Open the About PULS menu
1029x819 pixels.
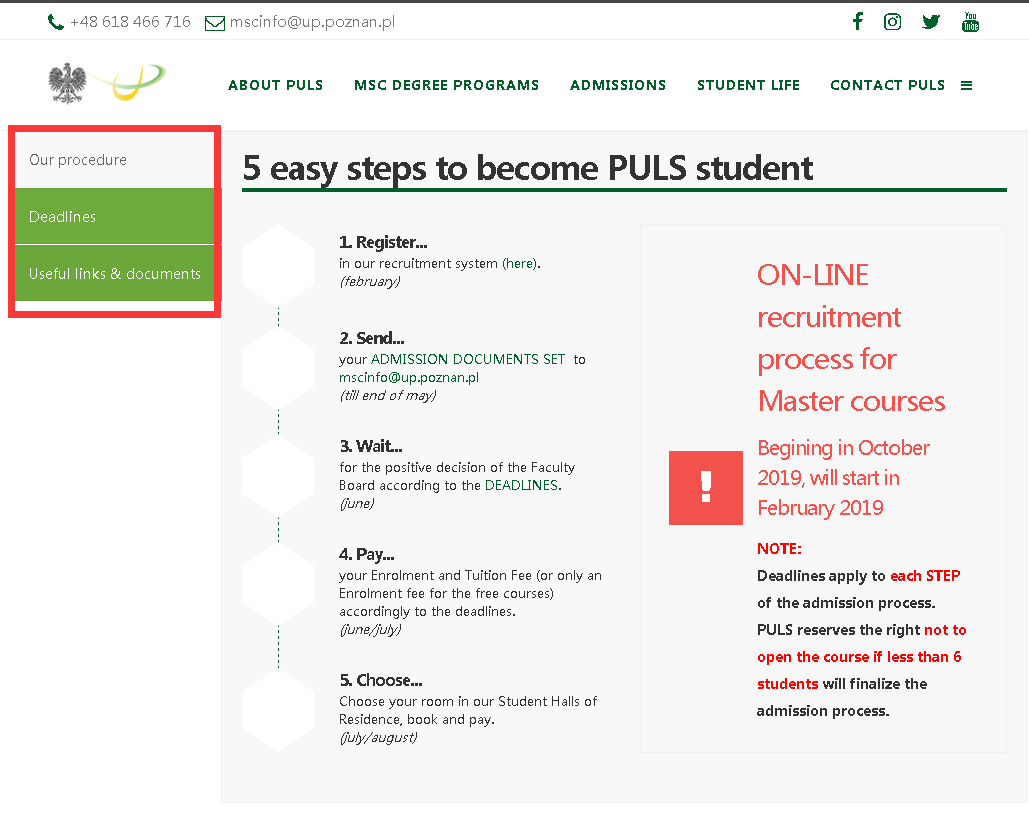276,85
